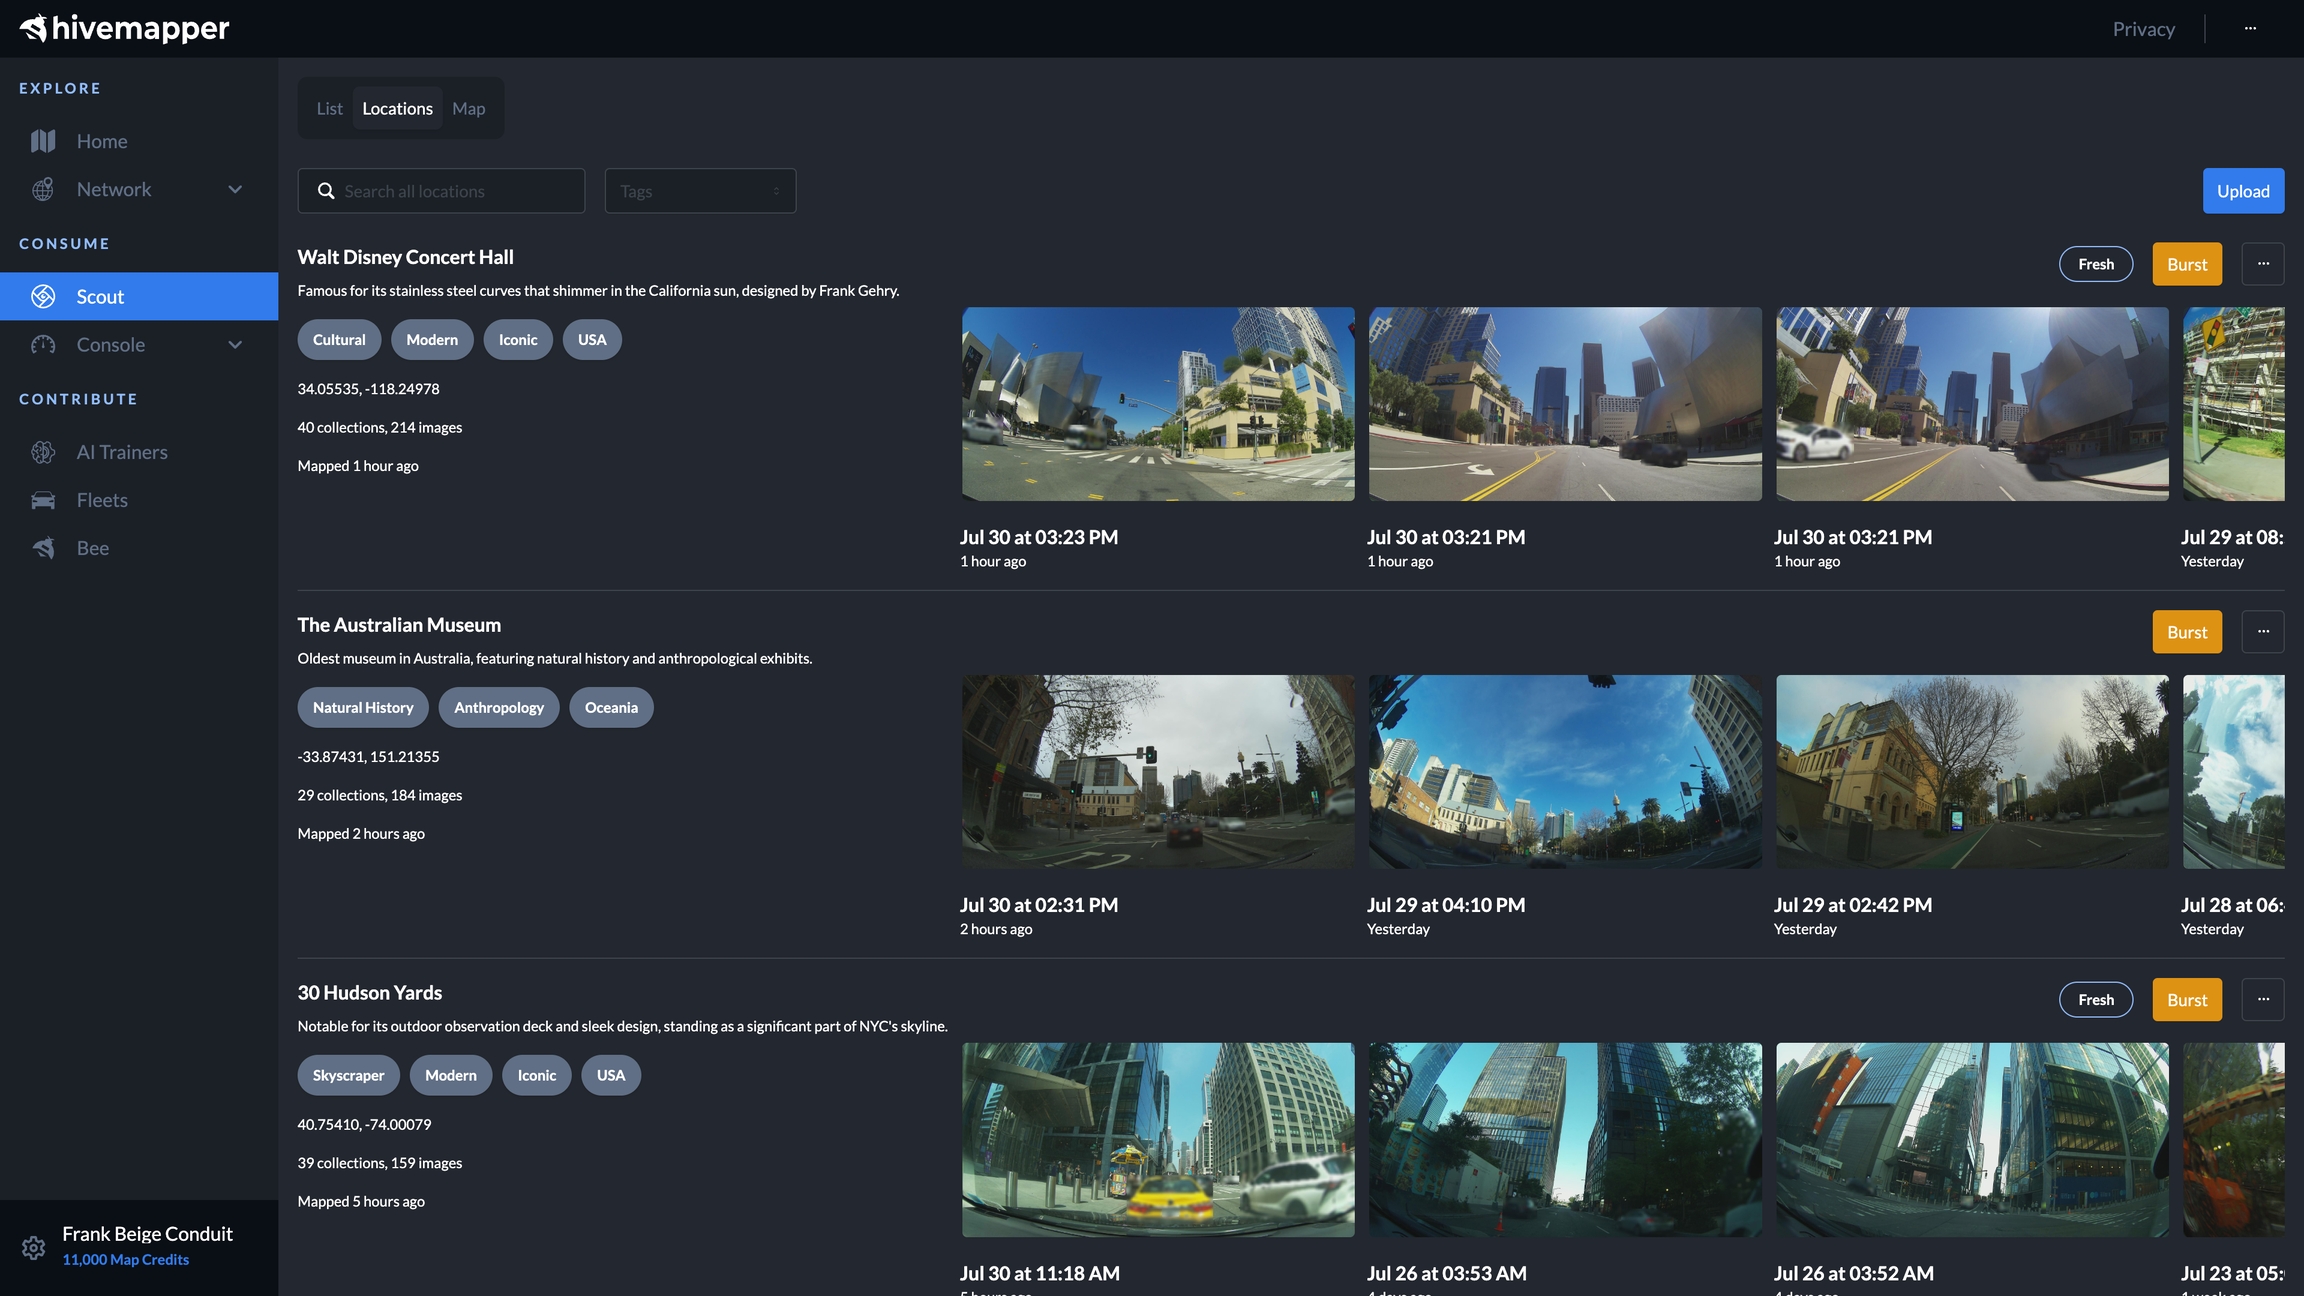Image resolution: width=2304 pixels, height=1296 pixels.
Task: Select the Natural History tag
Action: pyautogui.click(x=363, y=708)
